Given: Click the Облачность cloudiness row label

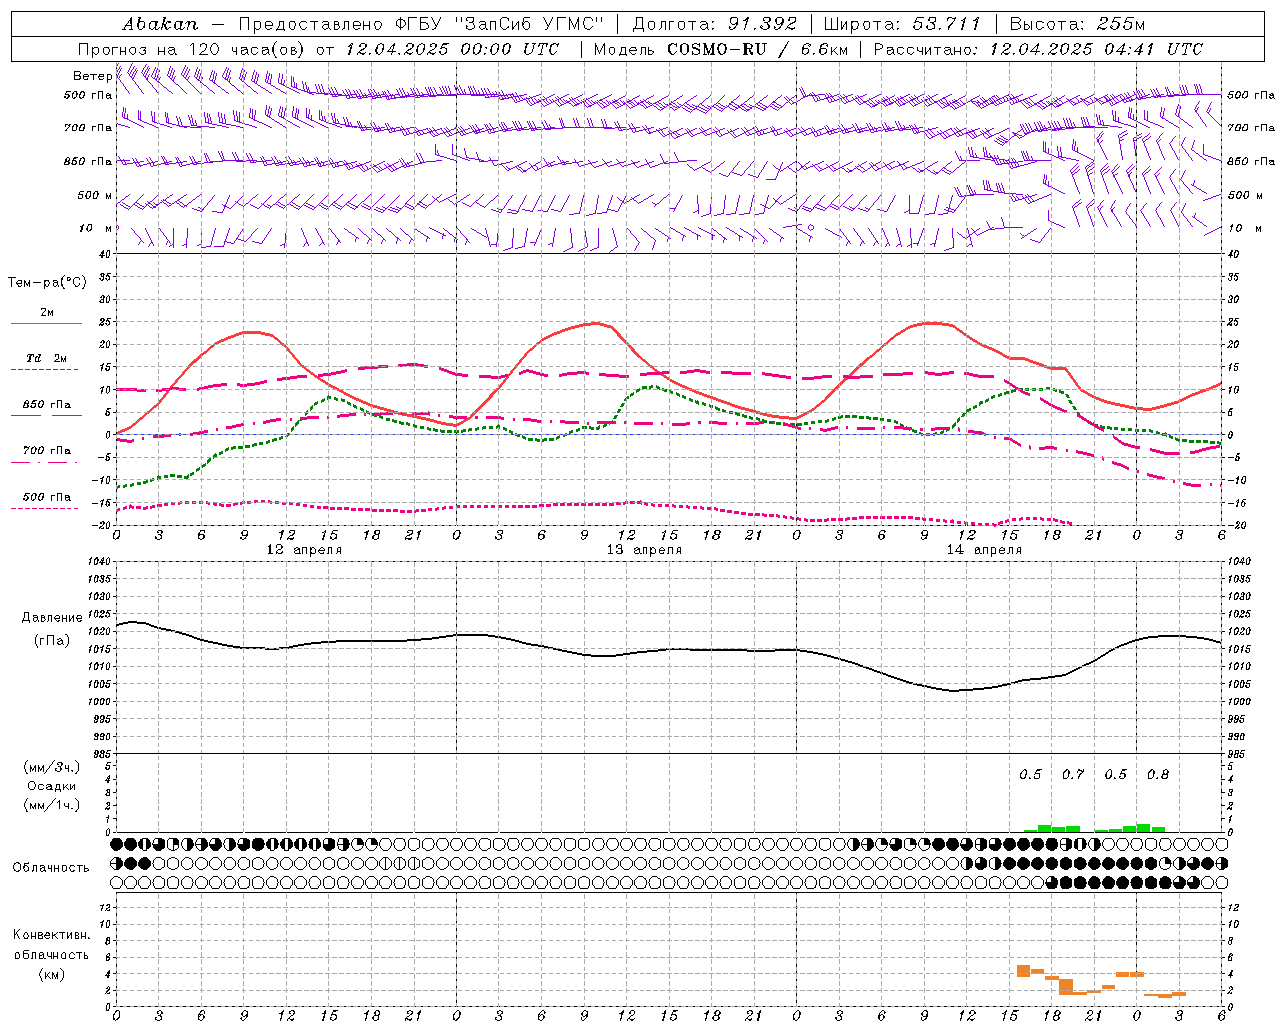Looking at the screenshot, I should click(51, 868).
